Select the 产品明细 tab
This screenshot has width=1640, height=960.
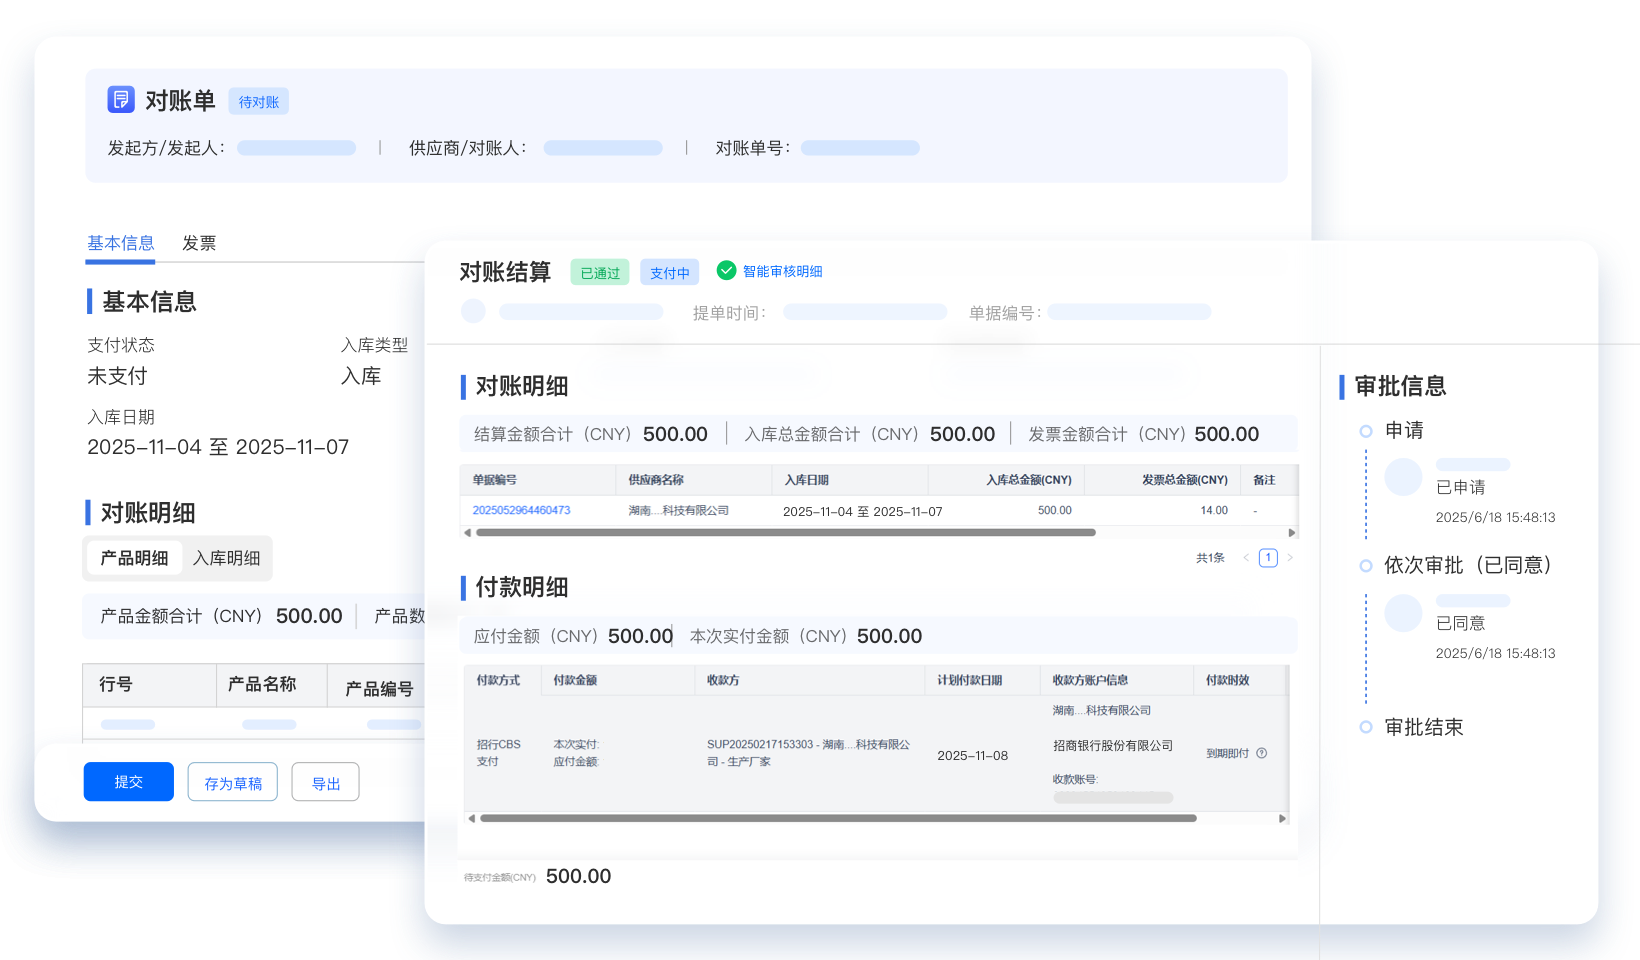134,558
